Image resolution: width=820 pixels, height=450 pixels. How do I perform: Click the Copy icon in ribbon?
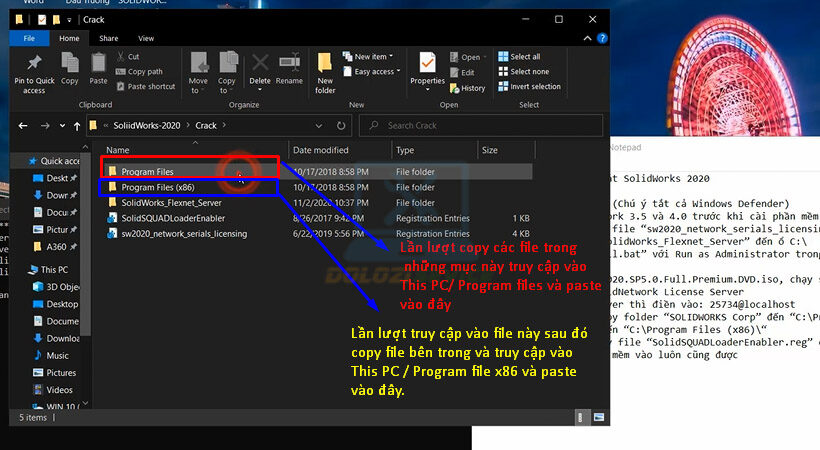point(70,70)
